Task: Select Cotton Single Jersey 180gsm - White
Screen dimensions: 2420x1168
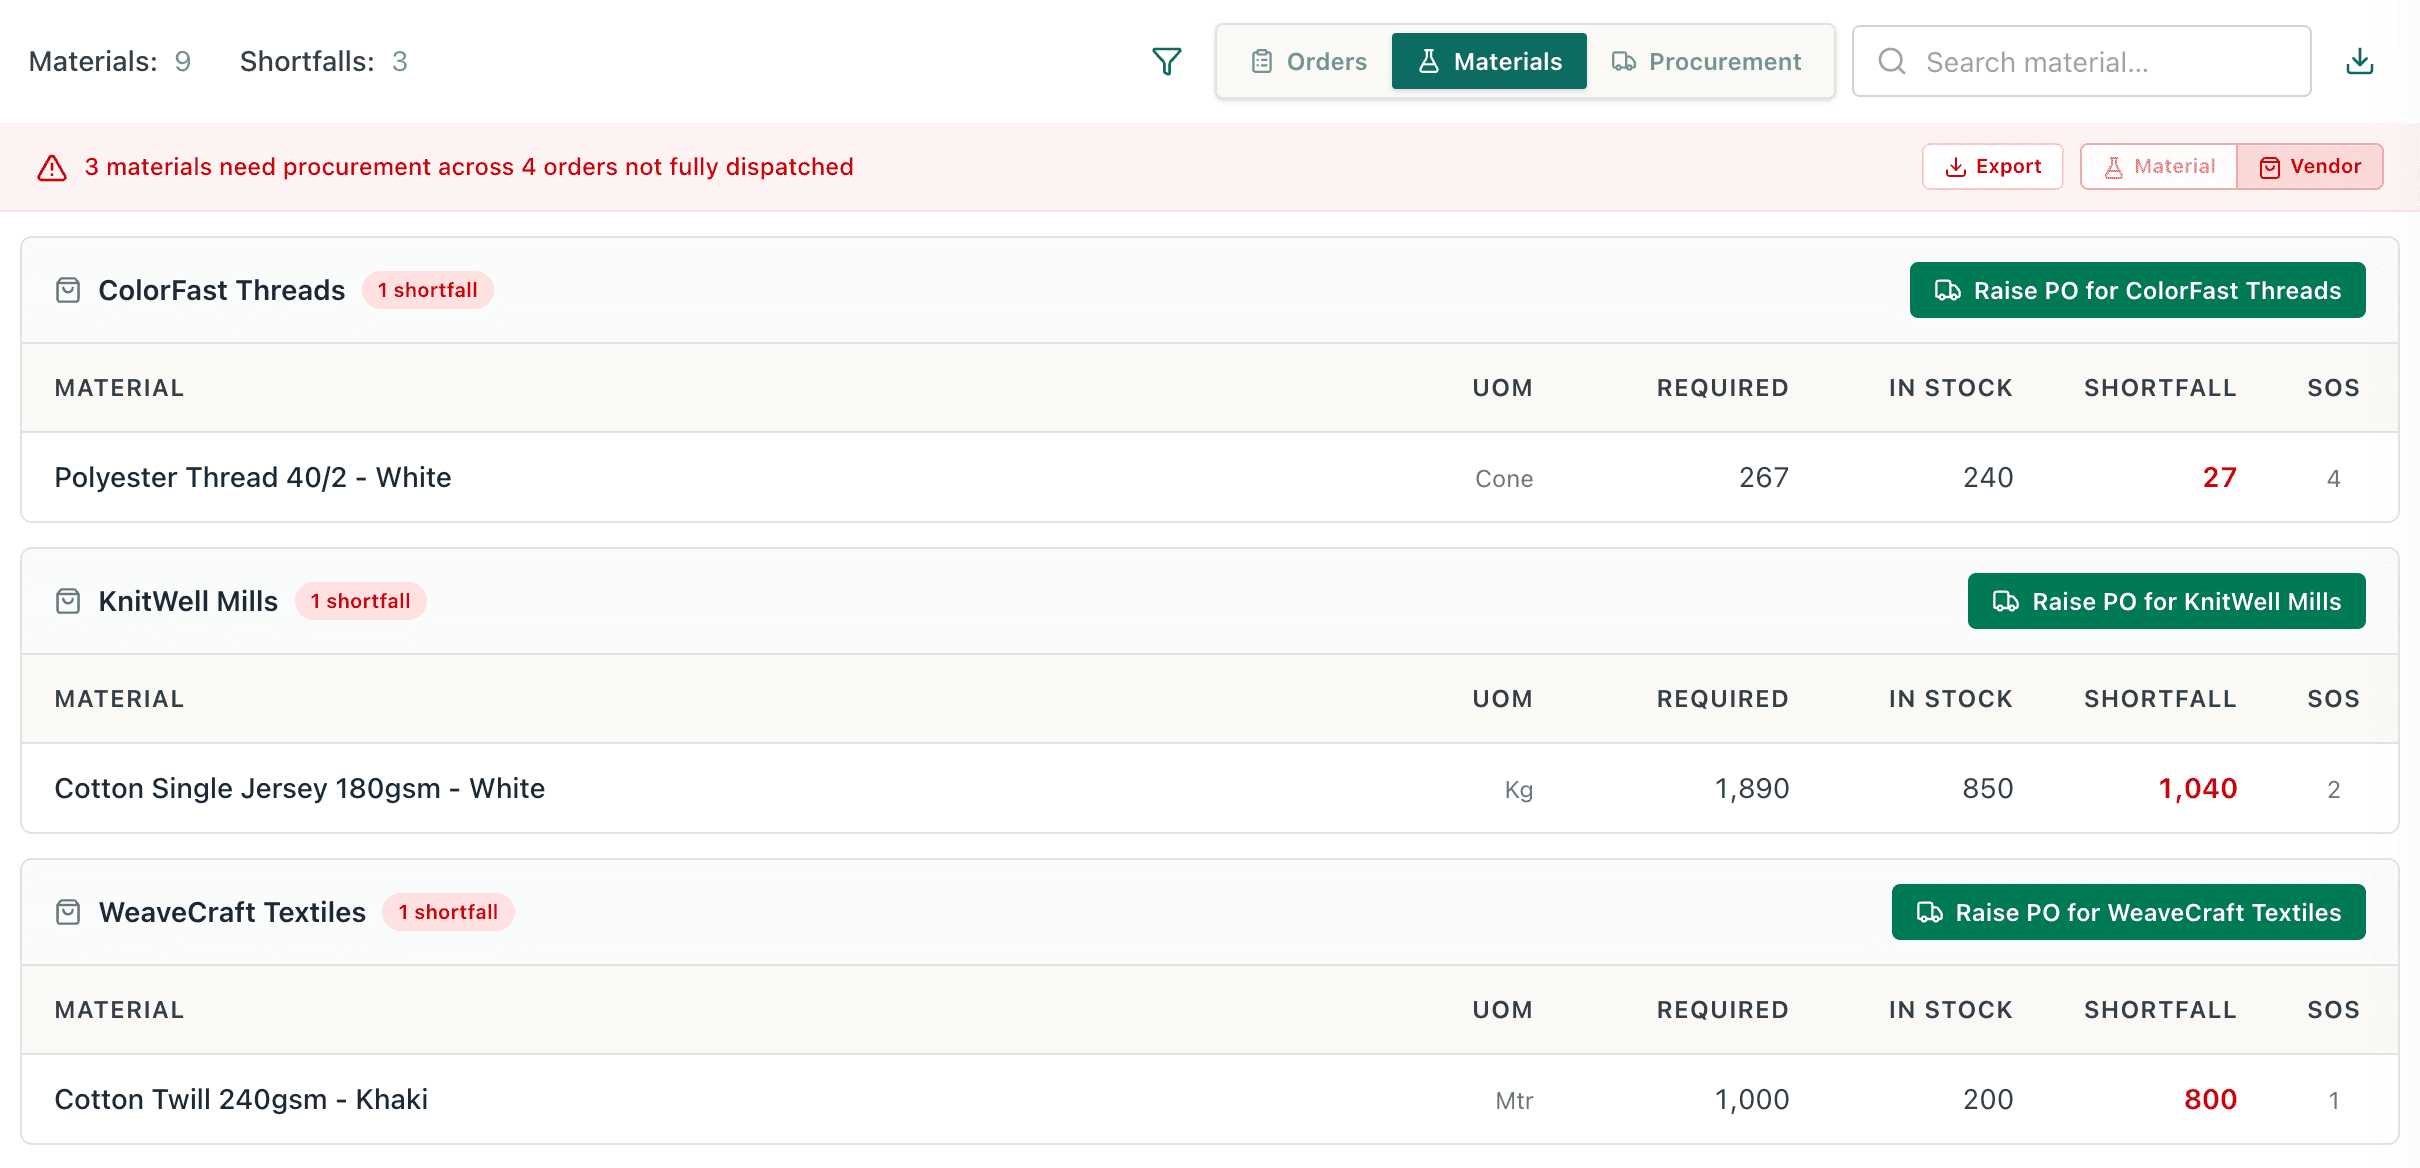Action: pos(1210,789)
